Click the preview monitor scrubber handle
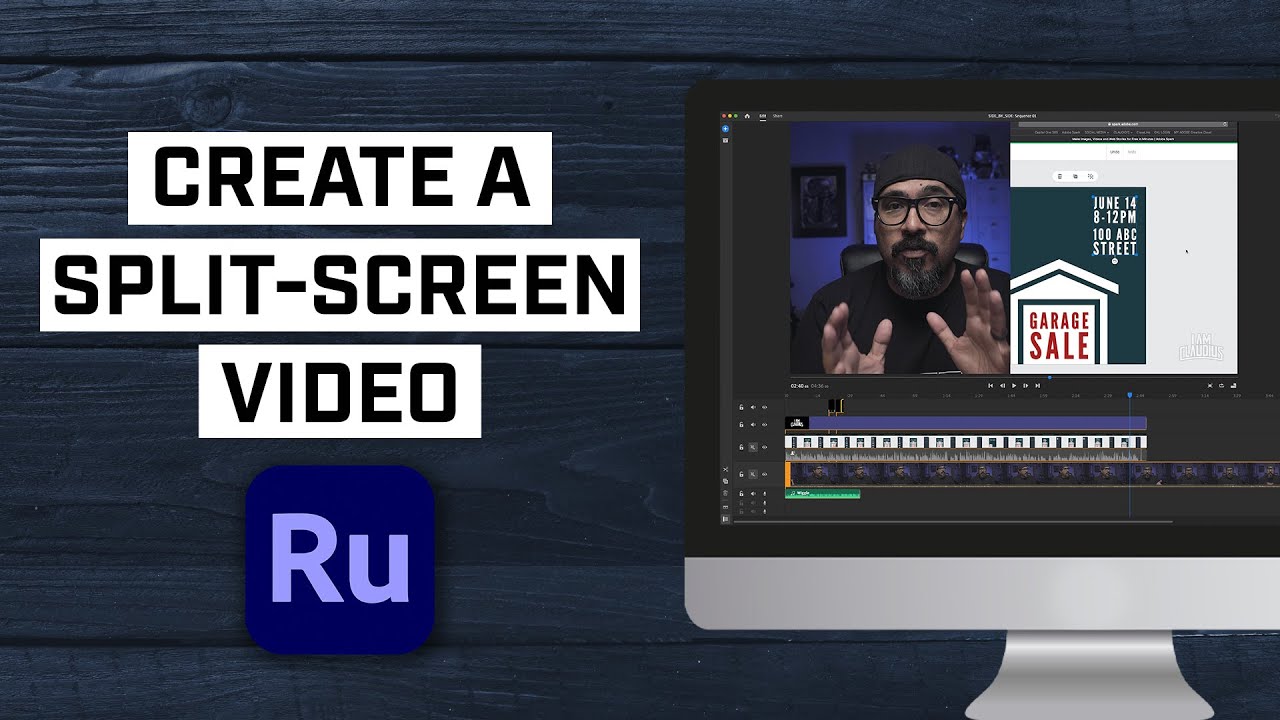 (x=1049, y=377)
